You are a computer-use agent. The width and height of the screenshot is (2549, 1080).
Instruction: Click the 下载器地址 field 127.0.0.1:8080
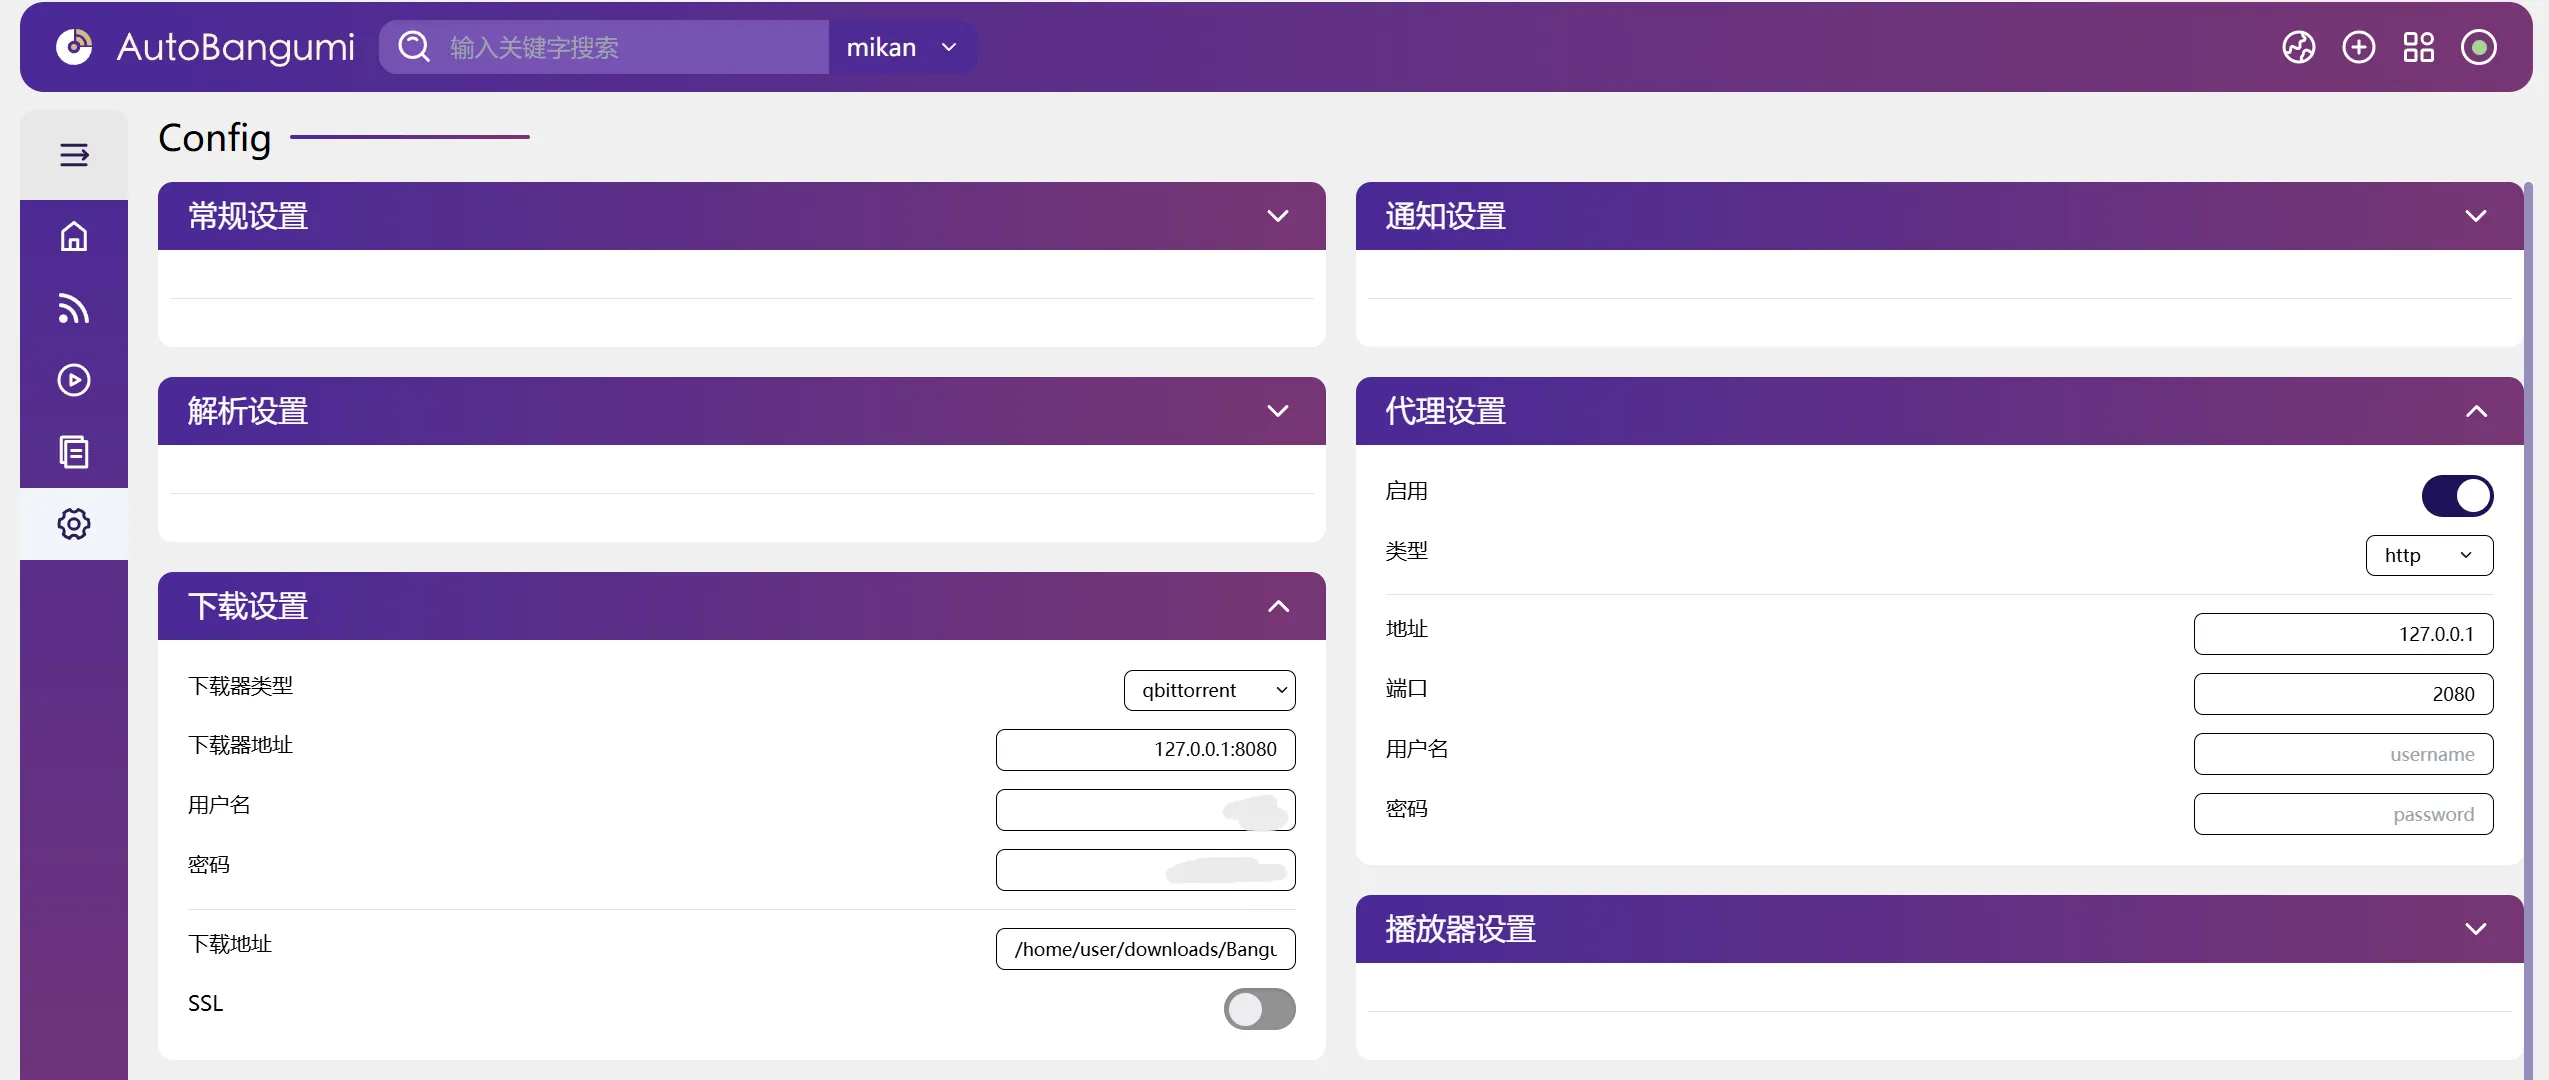[x=1145, y=750]
